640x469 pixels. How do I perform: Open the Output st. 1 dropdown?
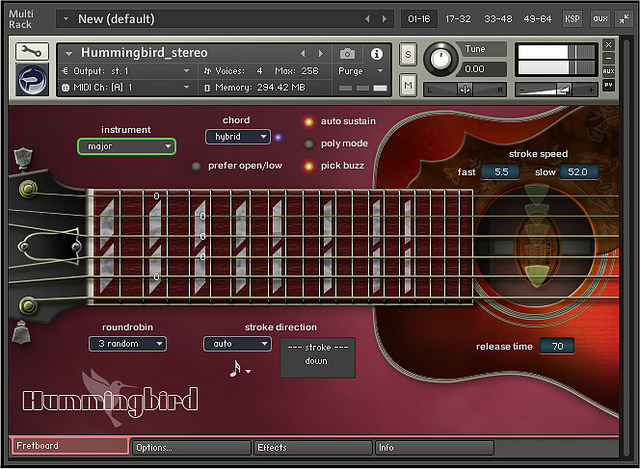point(186,71)
